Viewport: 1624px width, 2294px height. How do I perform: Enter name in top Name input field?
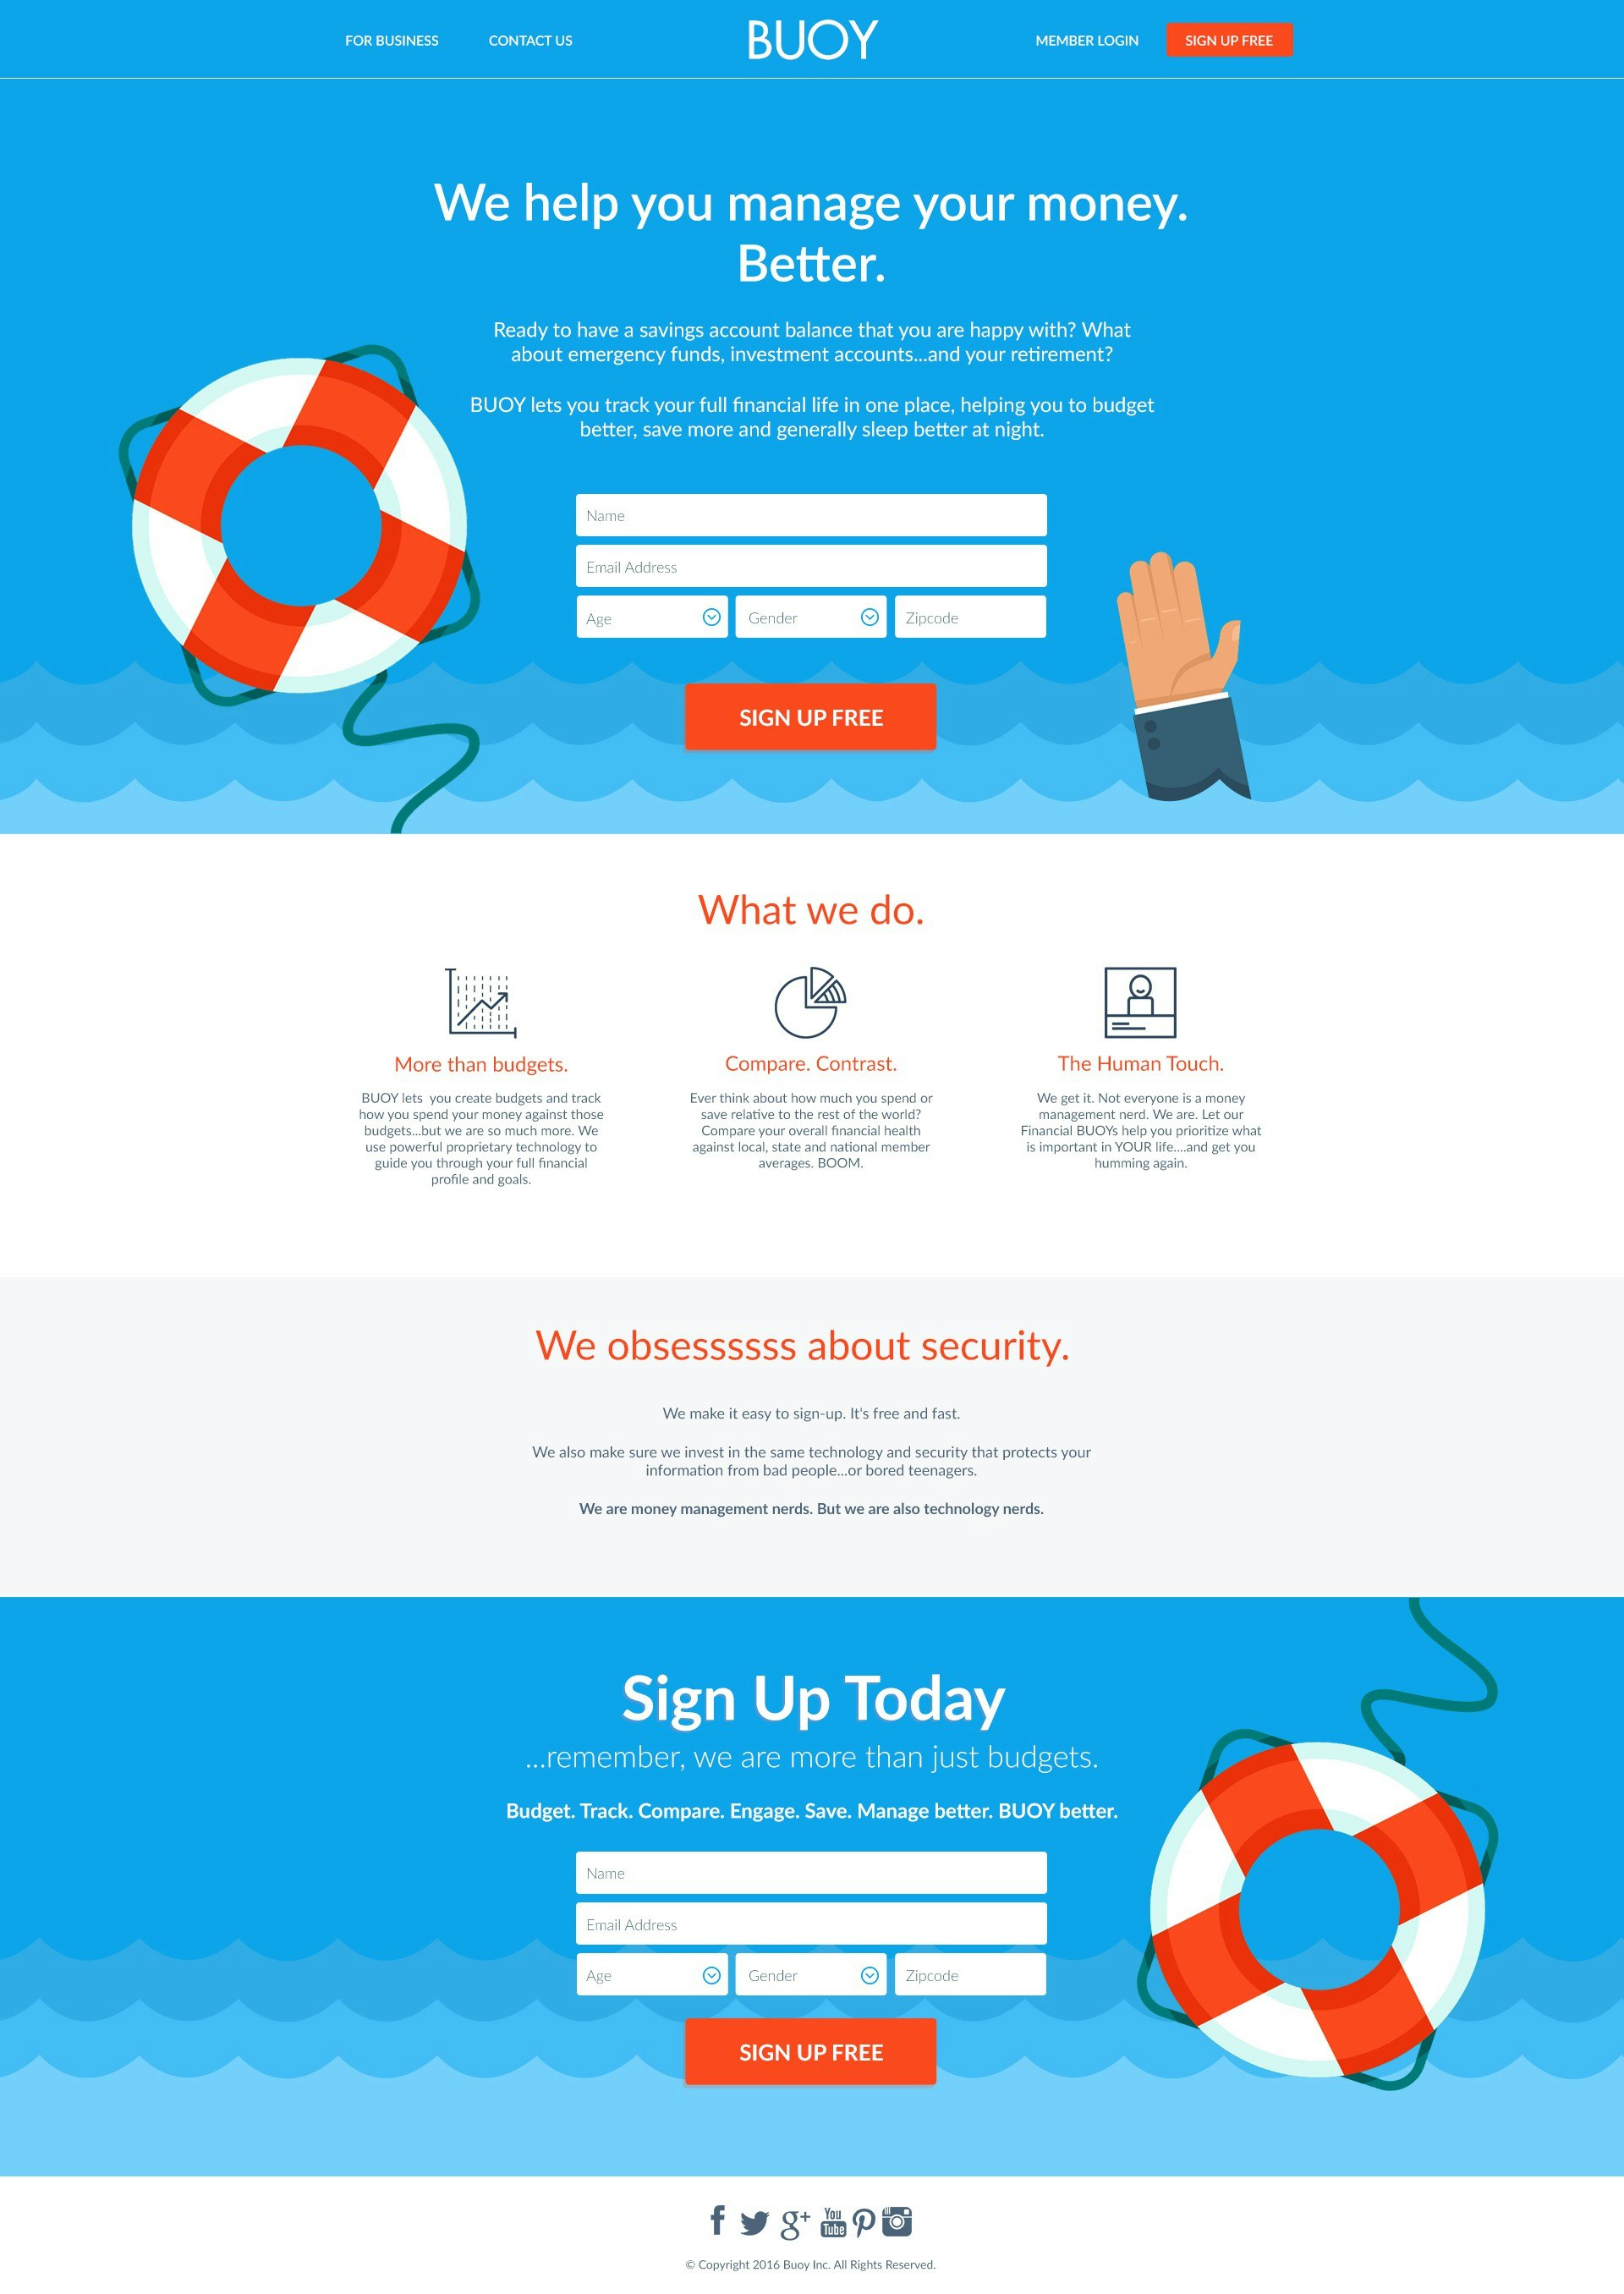(810, 515)
